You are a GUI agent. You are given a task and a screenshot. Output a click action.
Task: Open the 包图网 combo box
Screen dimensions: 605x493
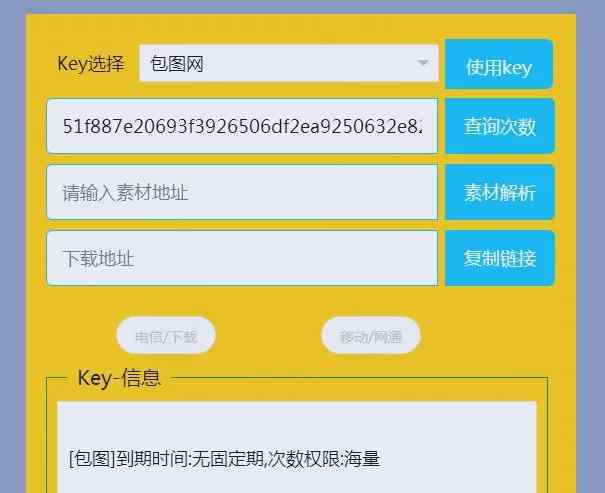(x=289, y=63)
